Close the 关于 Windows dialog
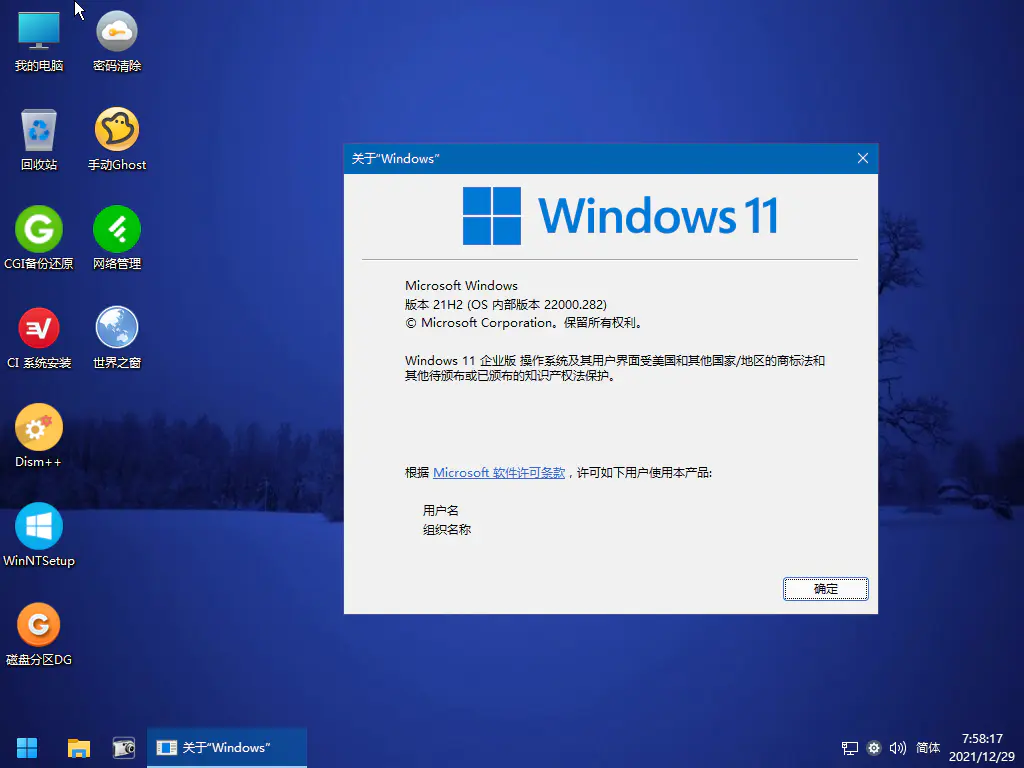This screenshot has height=768, width=1024. 862,158
